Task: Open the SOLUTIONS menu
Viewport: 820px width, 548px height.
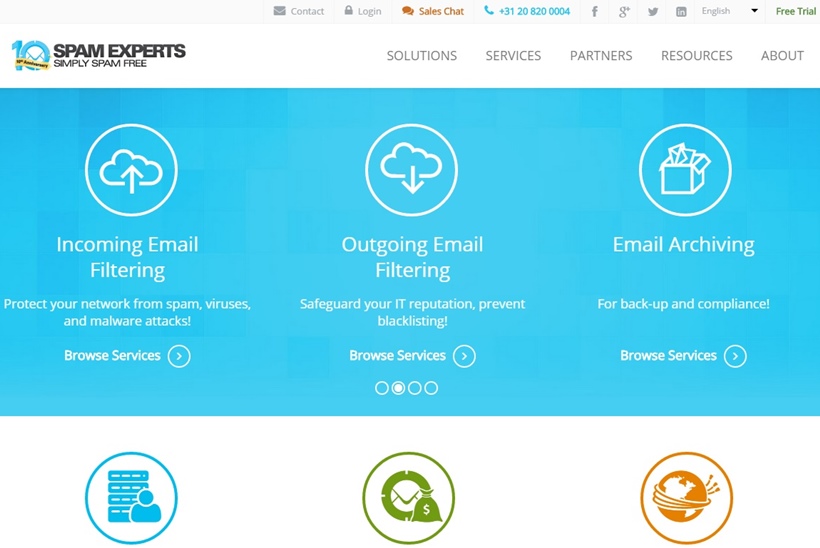Action: tap(422, 55)
